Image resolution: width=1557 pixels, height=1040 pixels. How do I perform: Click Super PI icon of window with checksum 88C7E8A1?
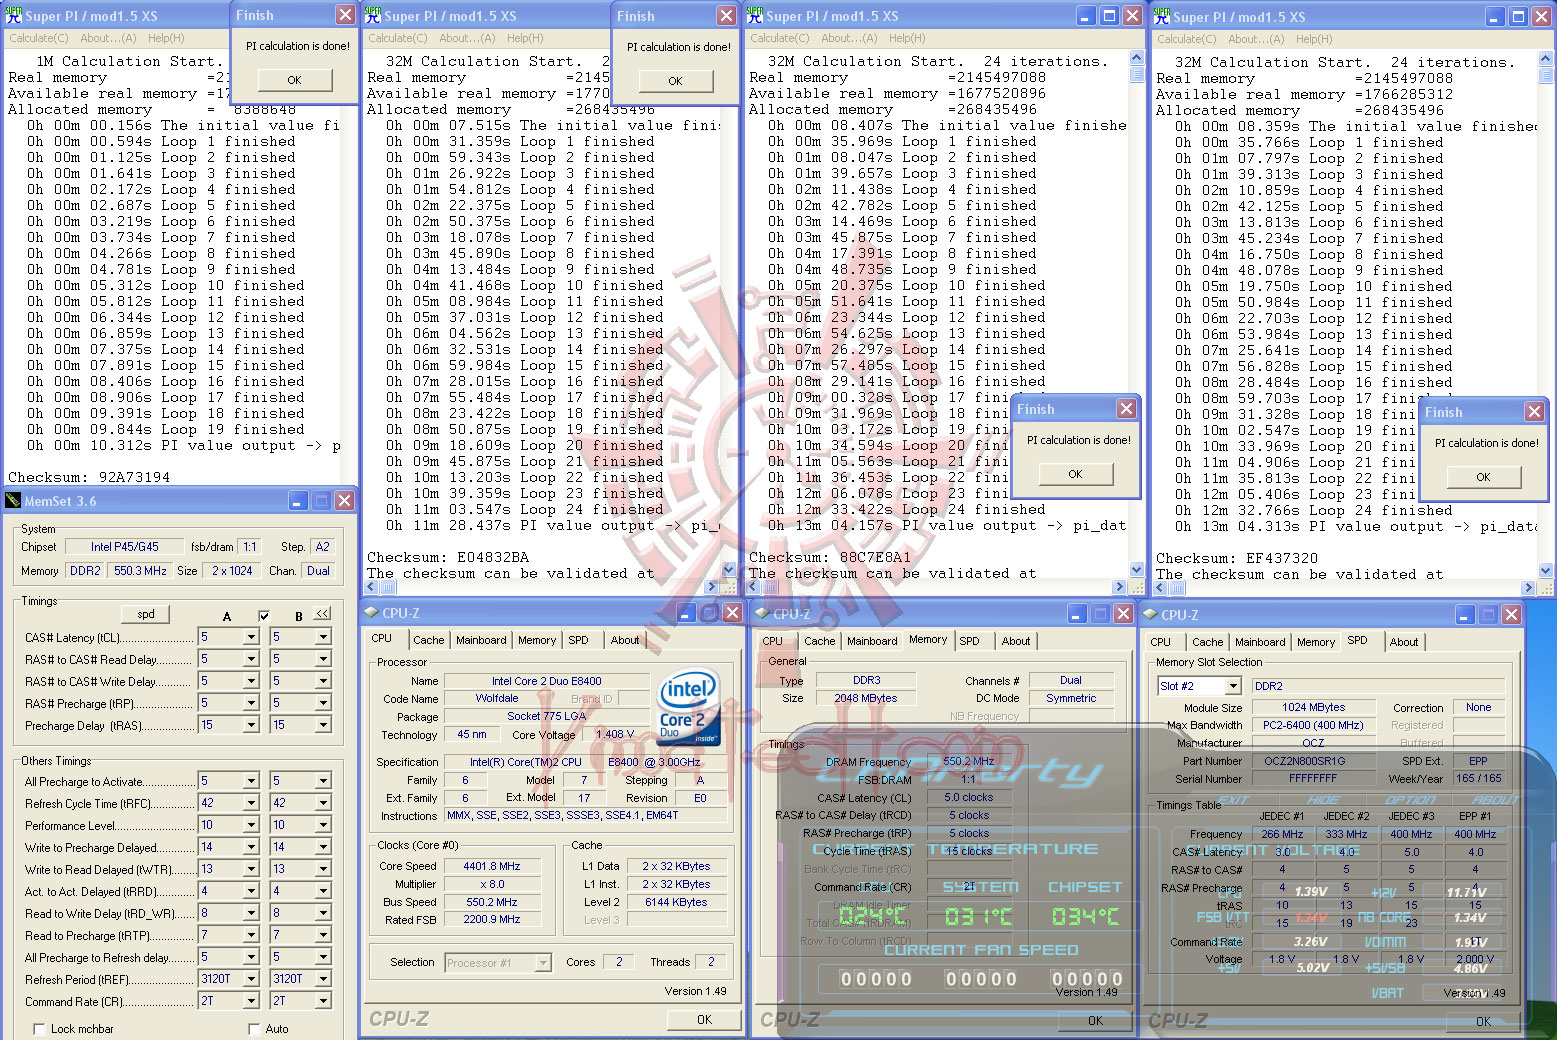pos(755,15)
